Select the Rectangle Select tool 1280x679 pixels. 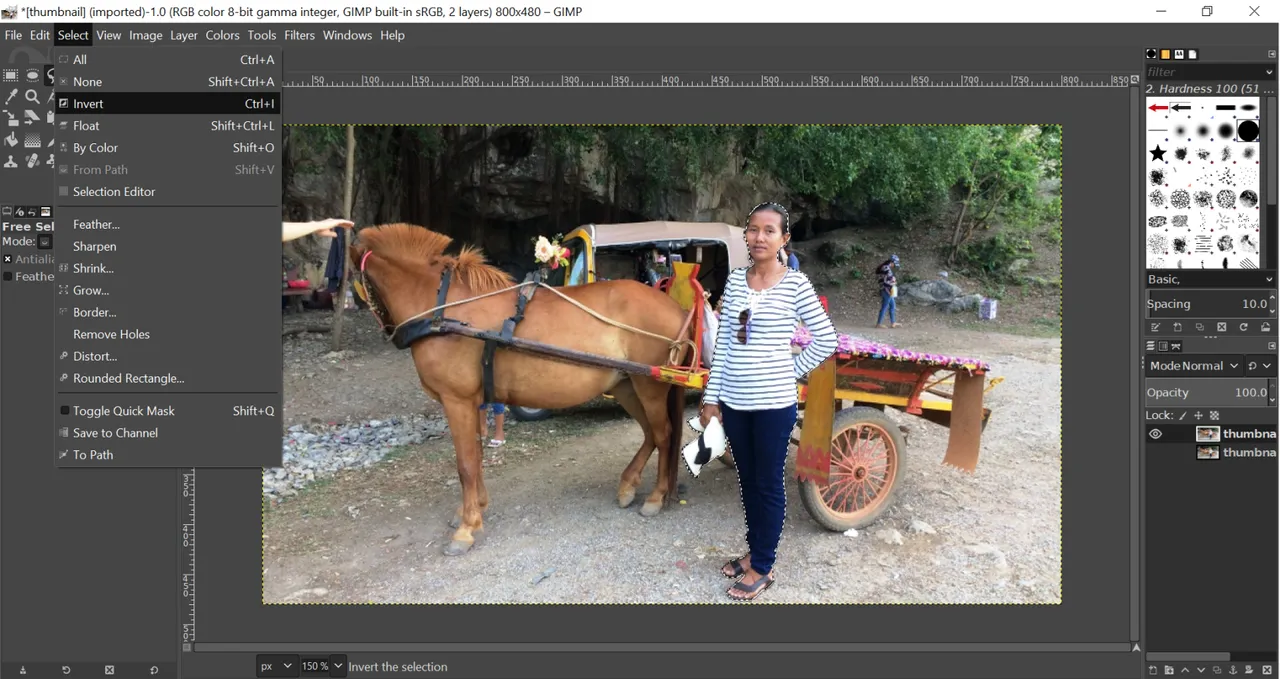[x=11, y=75]
